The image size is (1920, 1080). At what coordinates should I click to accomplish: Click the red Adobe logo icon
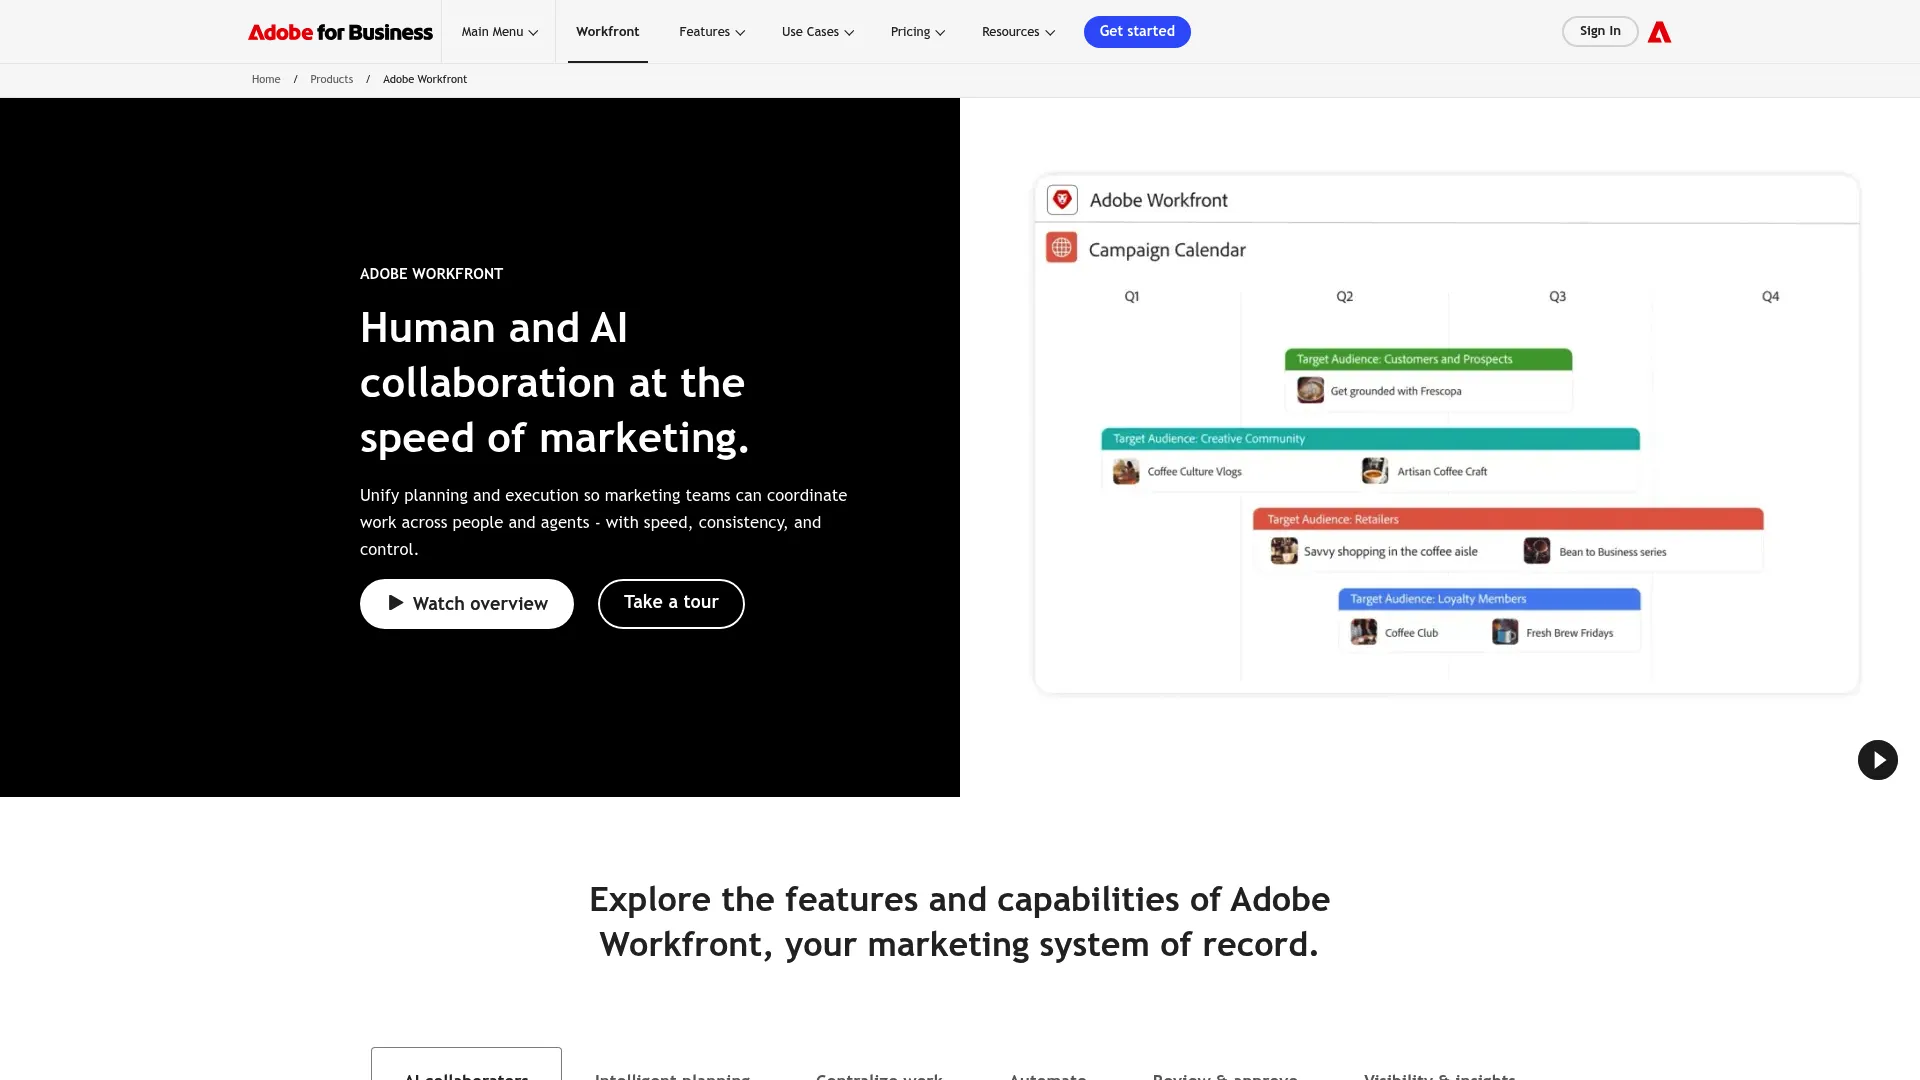click(1659, 32)
